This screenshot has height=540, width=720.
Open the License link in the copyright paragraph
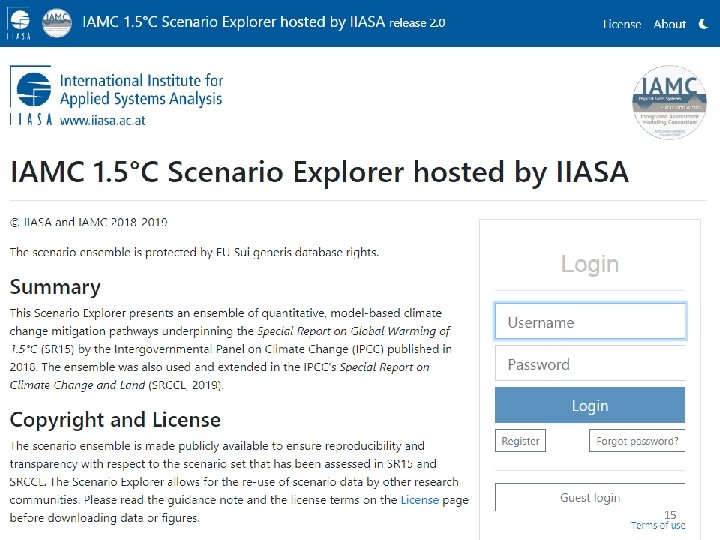click(420, 500)
